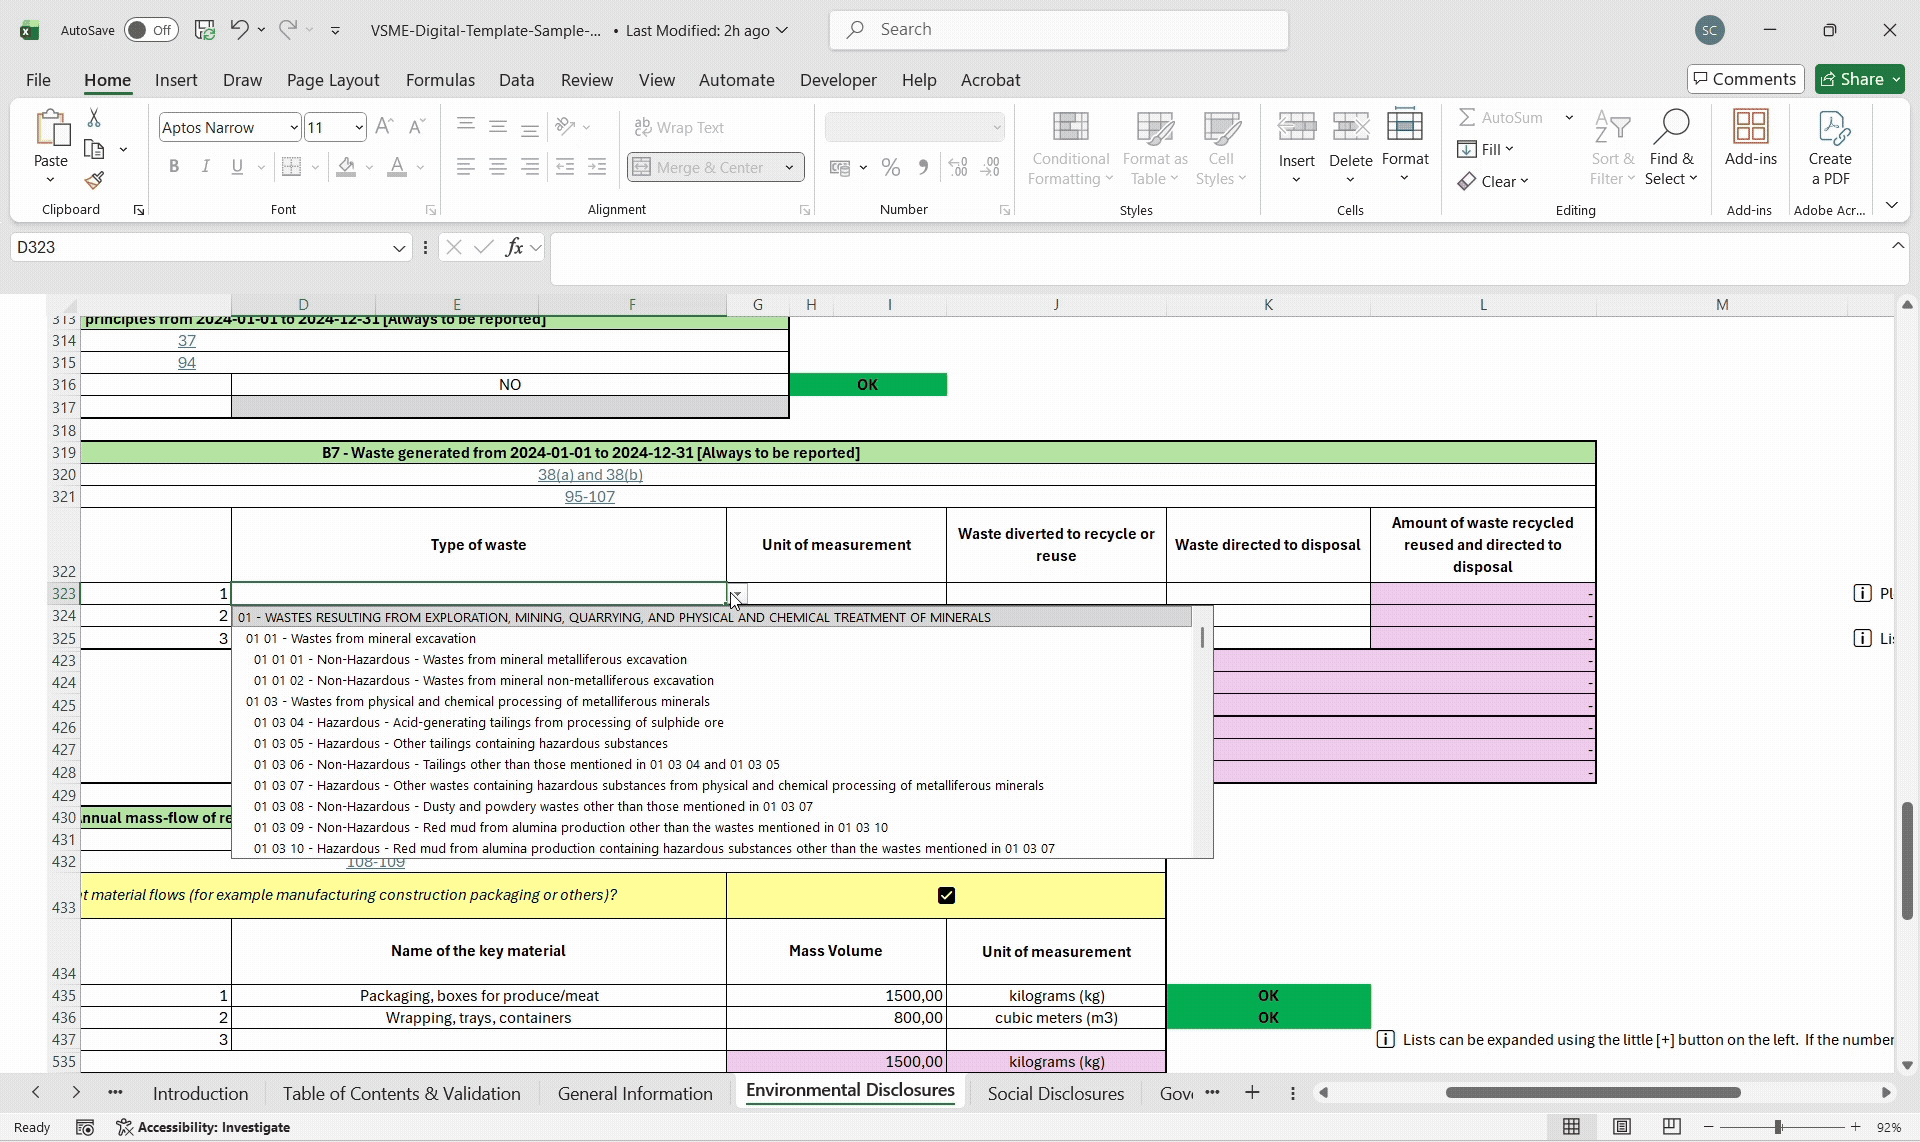The height and width of the screenshot is (1142, 1920).
Task: Click the Add-ins ribbon icon
Action: click(1751, 138)
